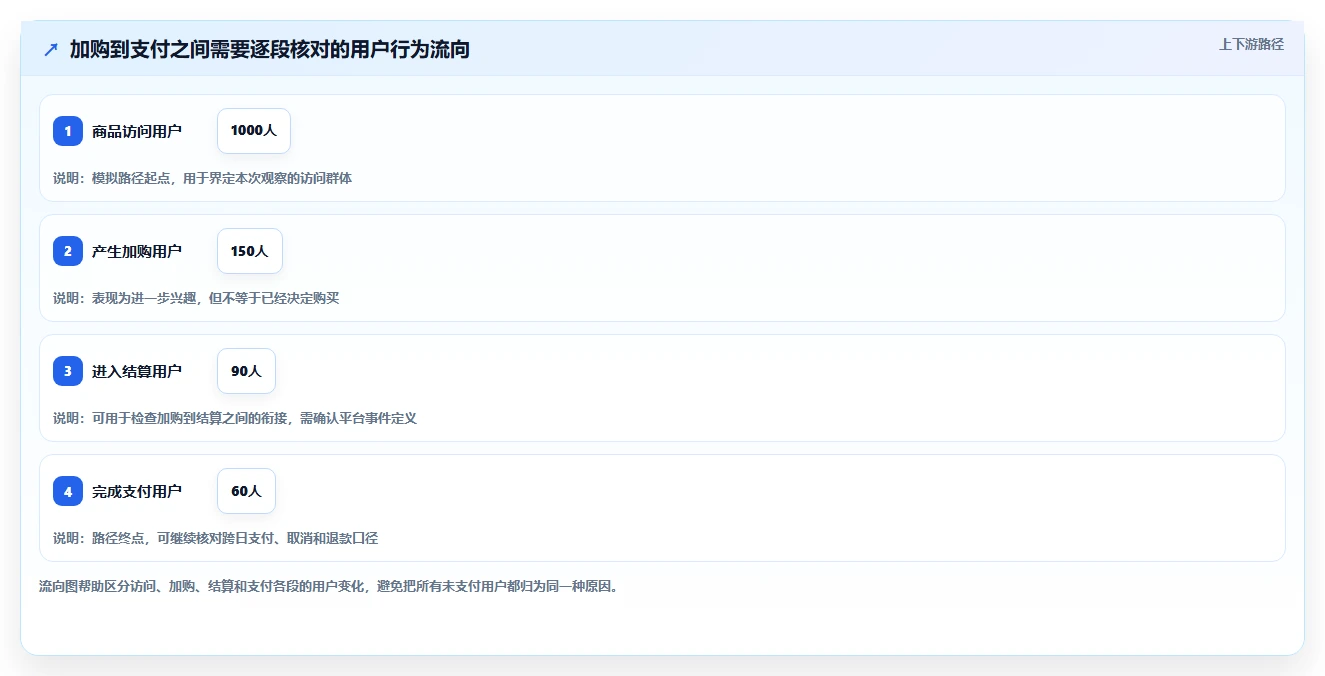Click the footer sentence starting with 流向图帮助区分
The image size is (1325, 676).
329,586
